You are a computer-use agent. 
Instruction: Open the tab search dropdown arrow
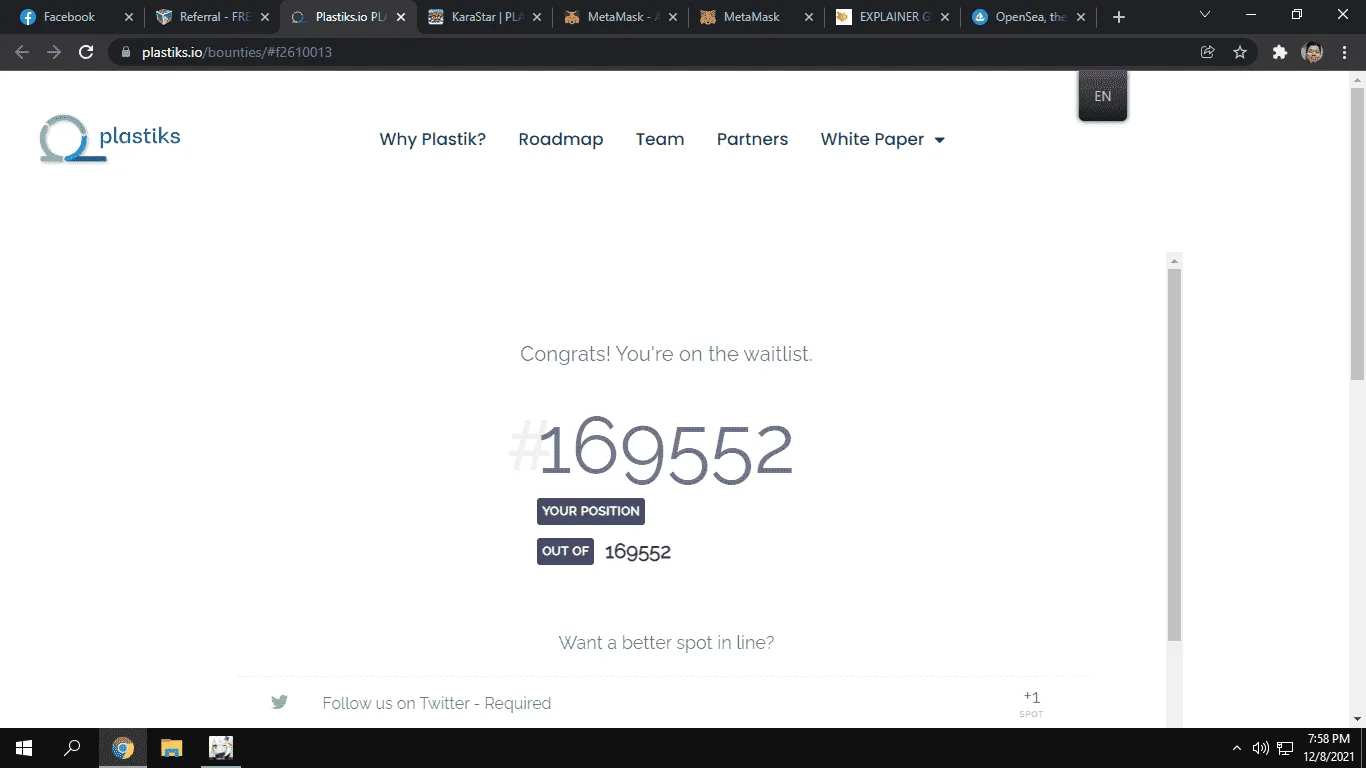pyautogui.click(x=1204, y=15)
